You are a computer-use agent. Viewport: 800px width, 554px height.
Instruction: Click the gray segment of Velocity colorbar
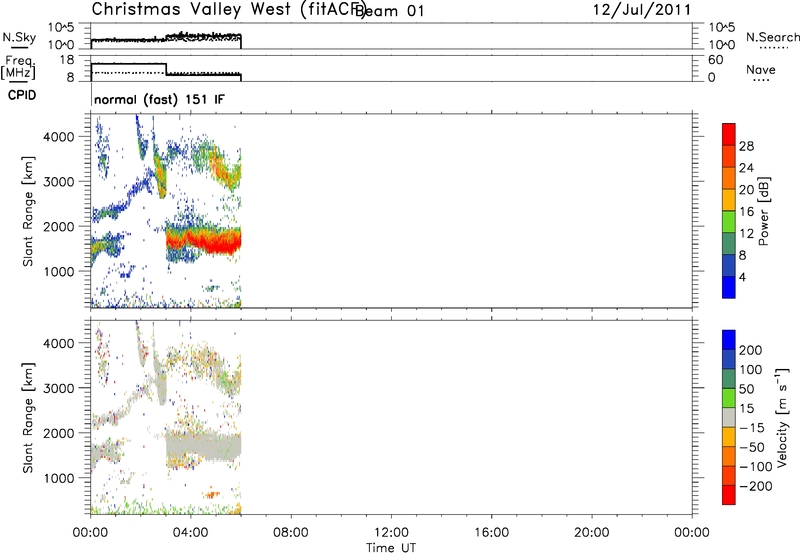pyautogui.click(x=729, y=418)
